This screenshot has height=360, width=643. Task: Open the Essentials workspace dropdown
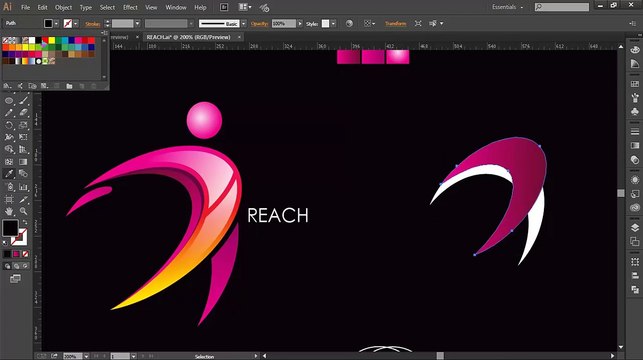pos(507,7)
